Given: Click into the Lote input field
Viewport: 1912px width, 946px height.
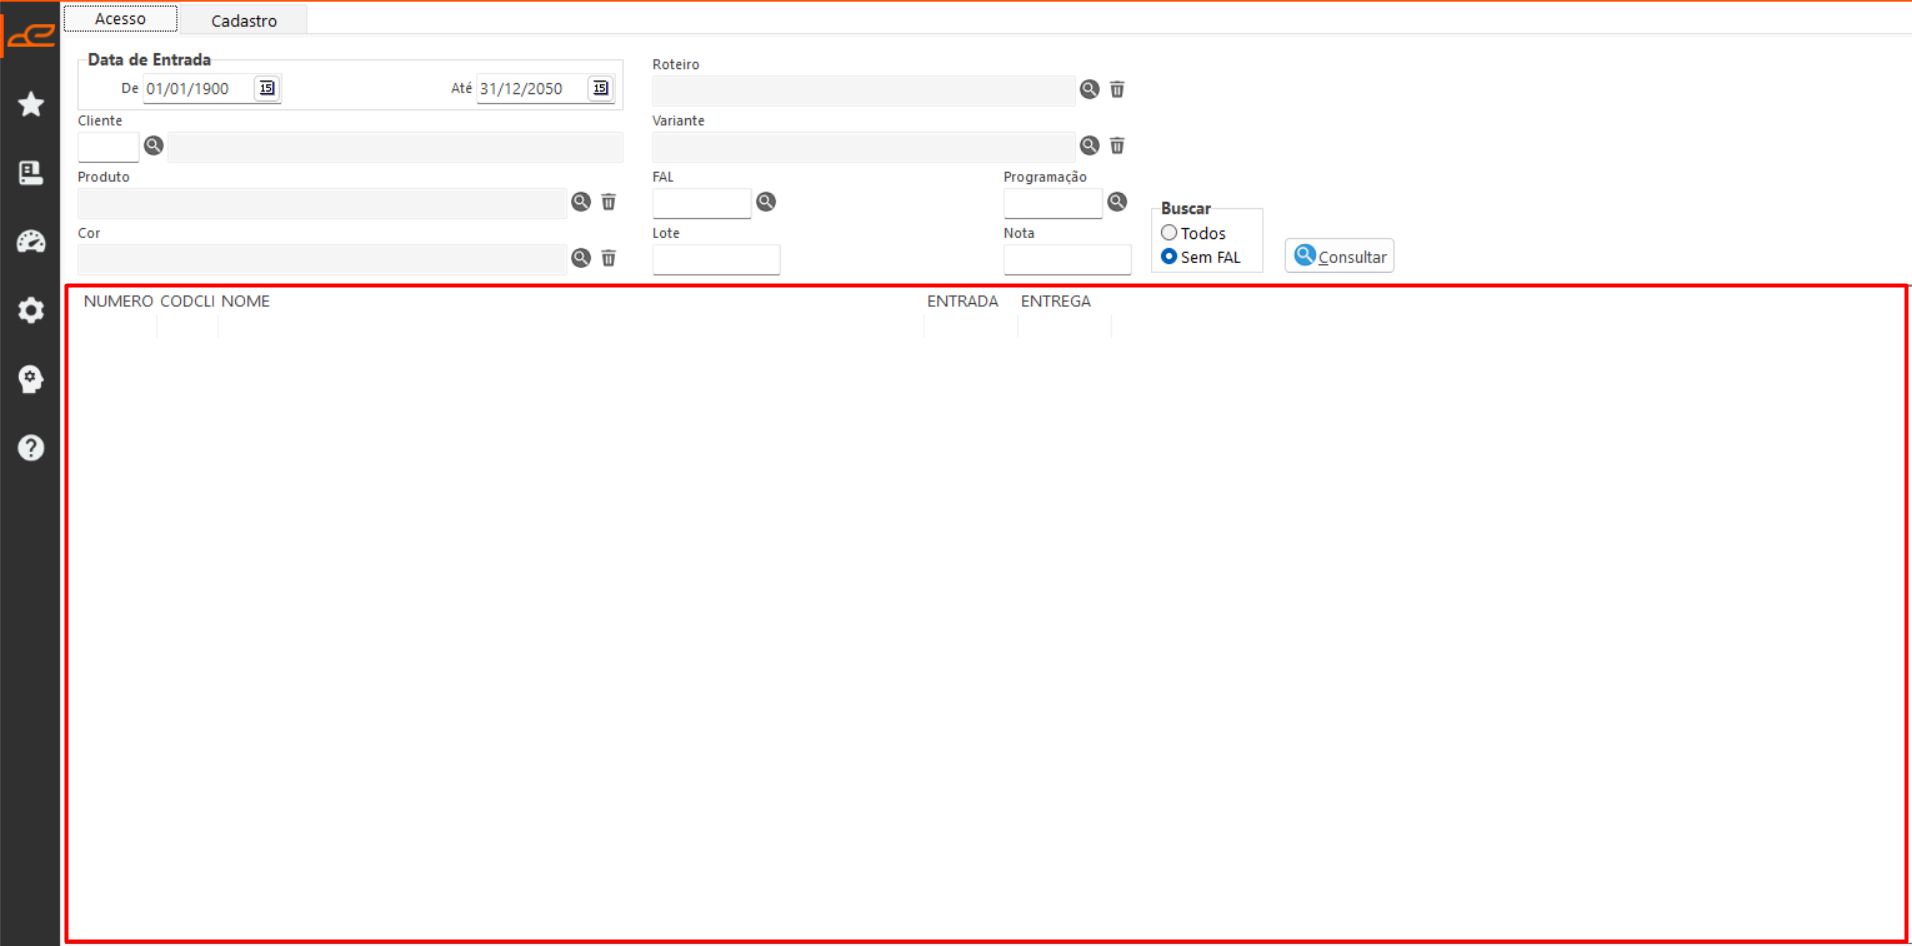Looking at the screenshot, I should (716, 260).
